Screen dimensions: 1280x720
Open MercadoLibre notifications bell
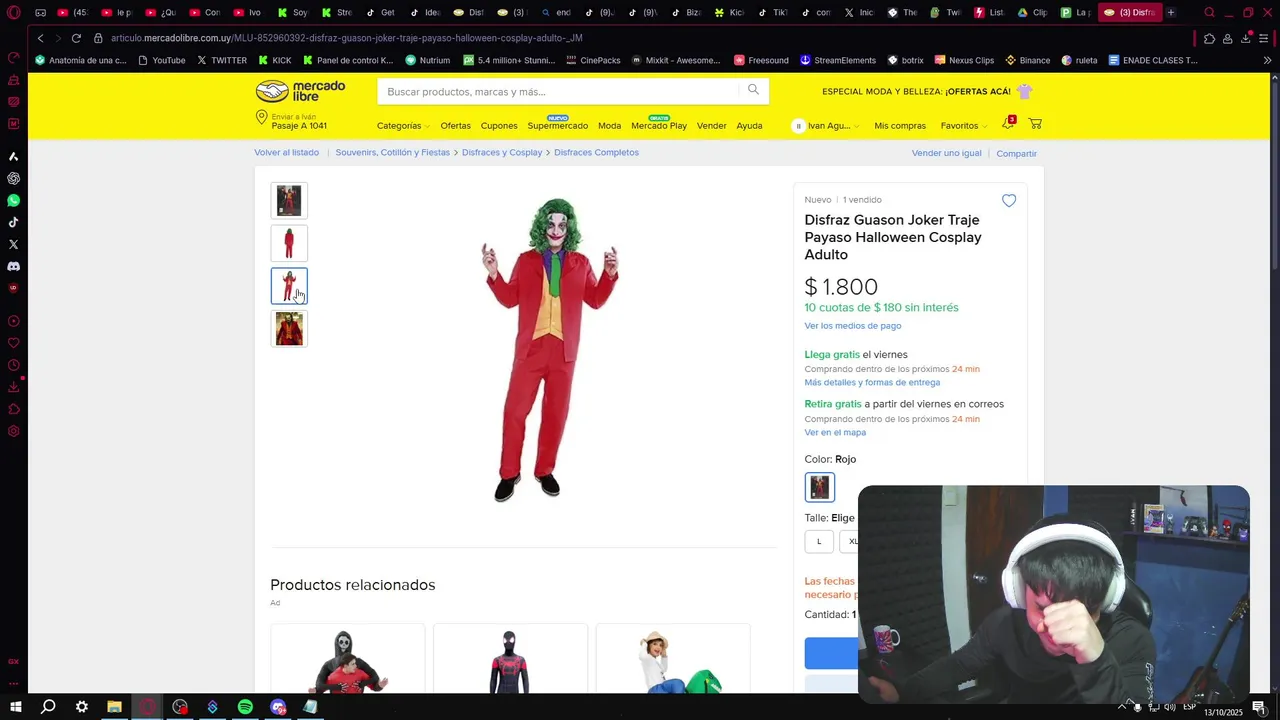point(1008,123)
